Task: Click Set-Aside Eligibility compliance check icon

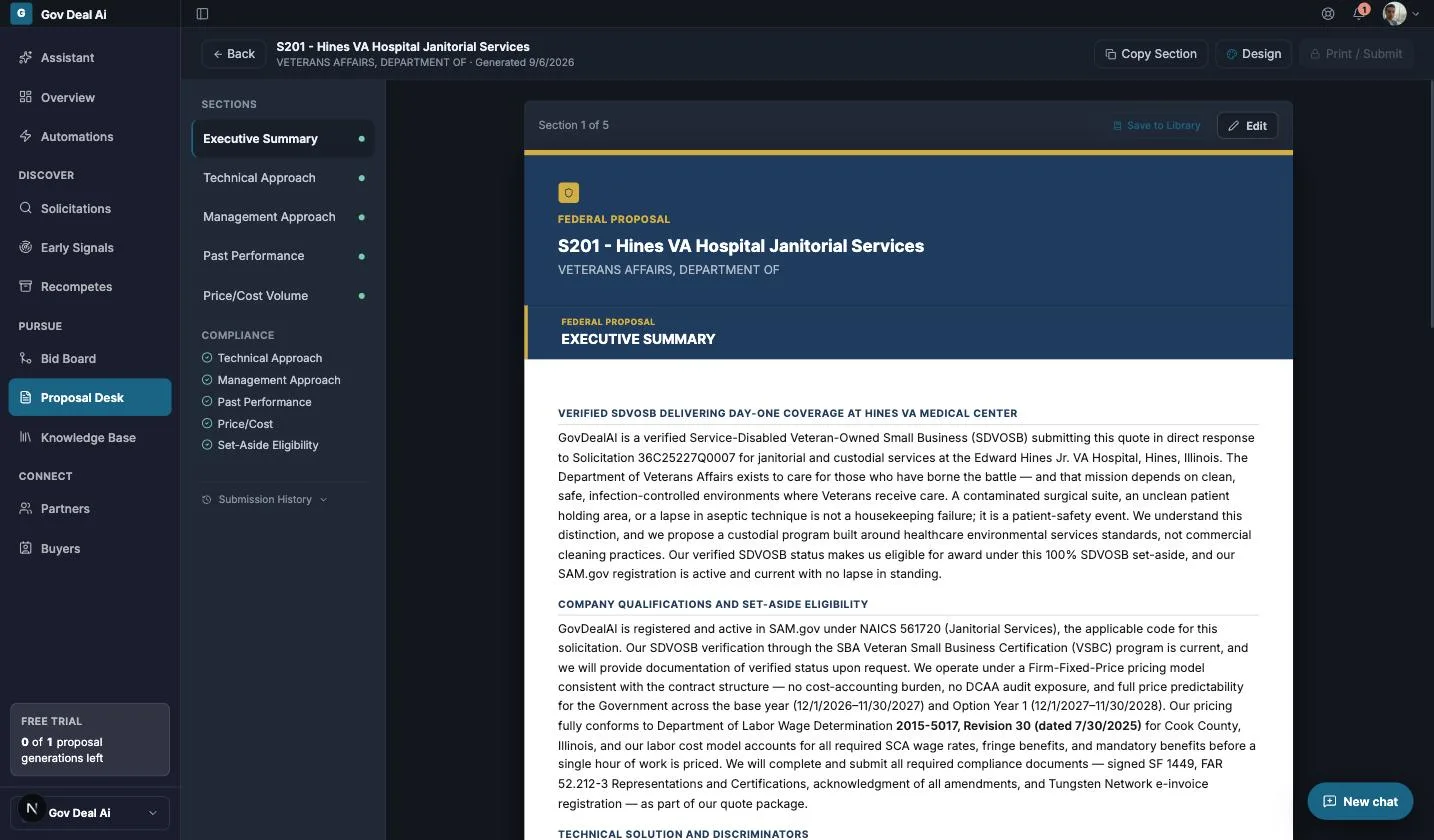Action: point(207,445)
